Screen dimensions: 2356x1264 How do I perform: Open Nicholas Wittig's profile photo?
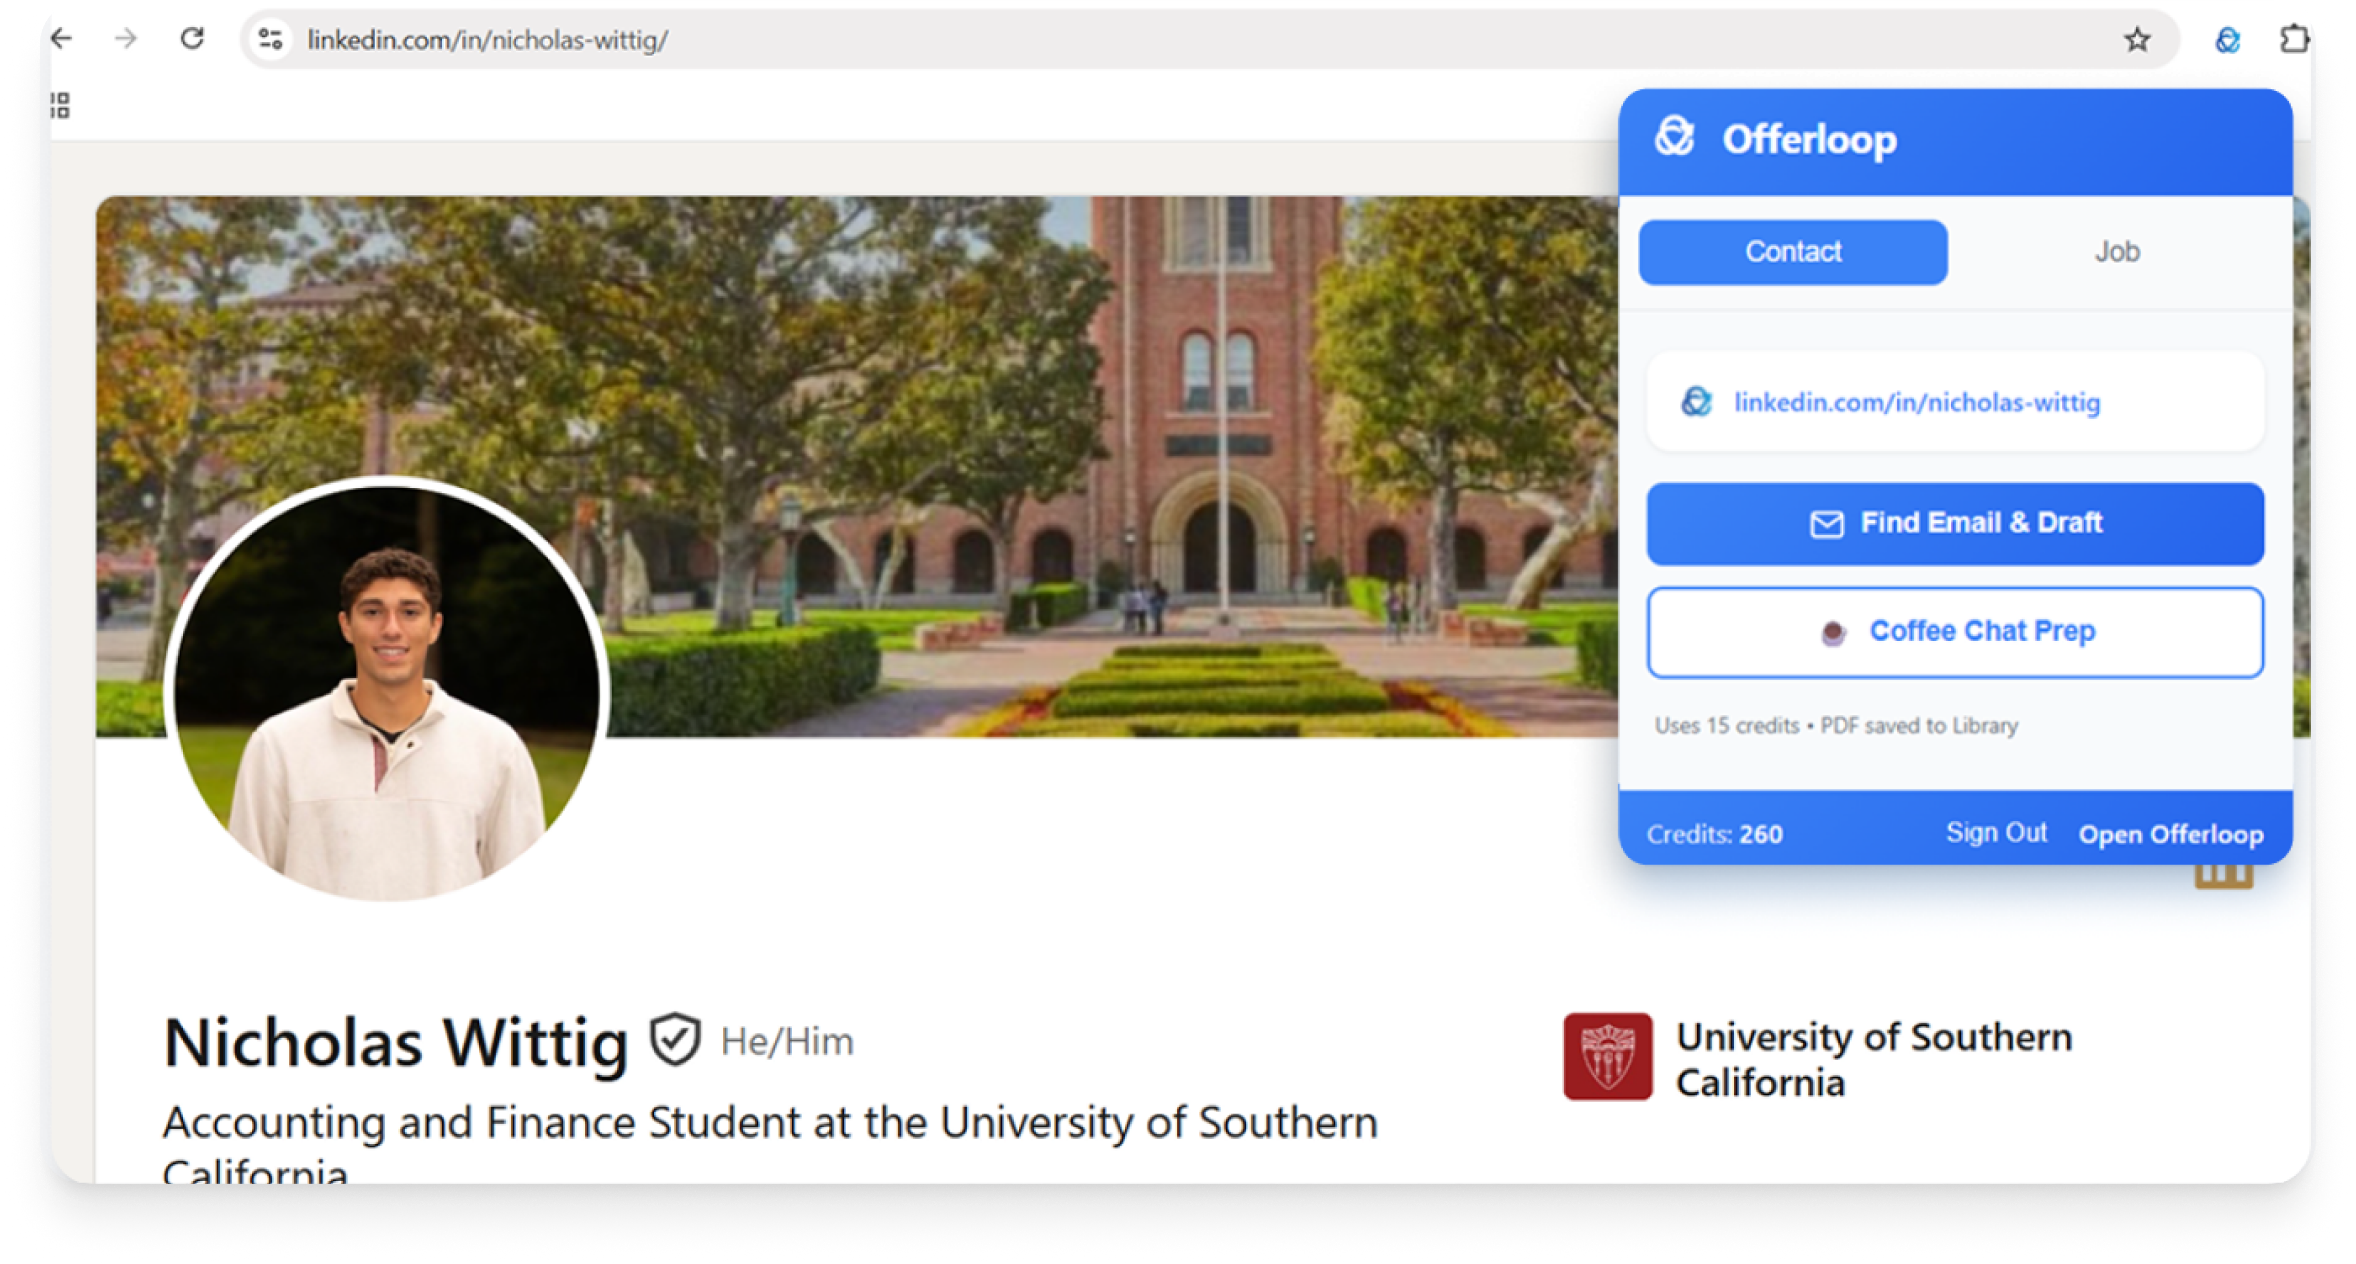[386, 690]
